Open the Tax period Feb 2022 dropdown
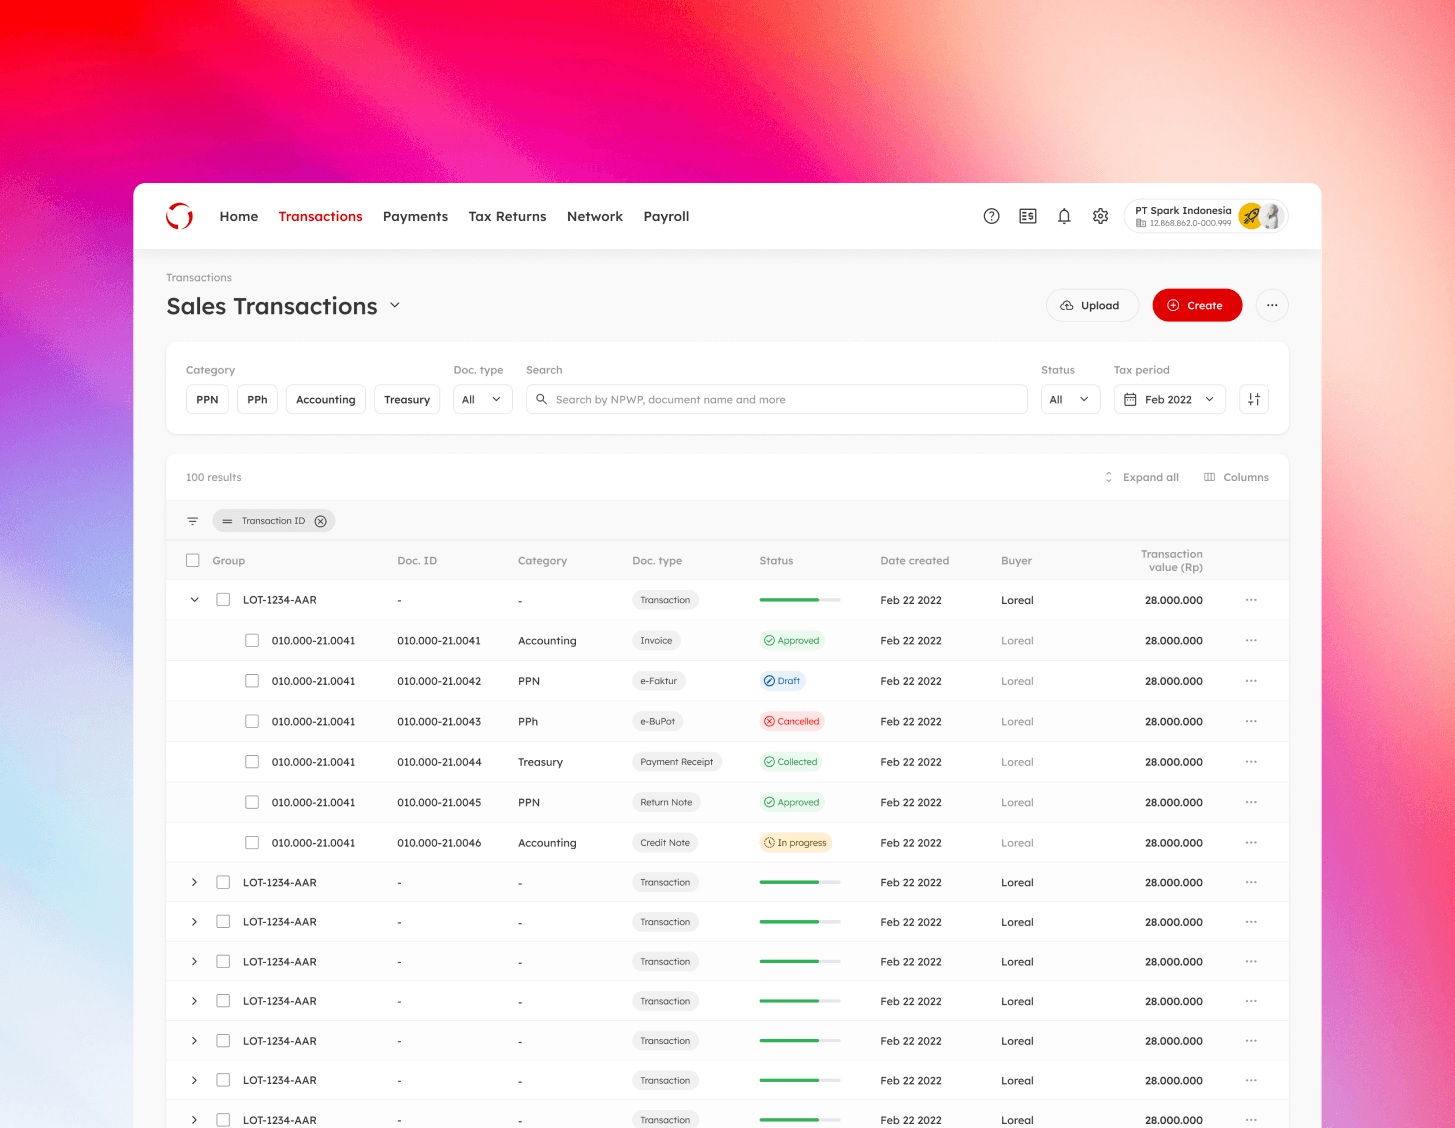 tap(1170, 399)
